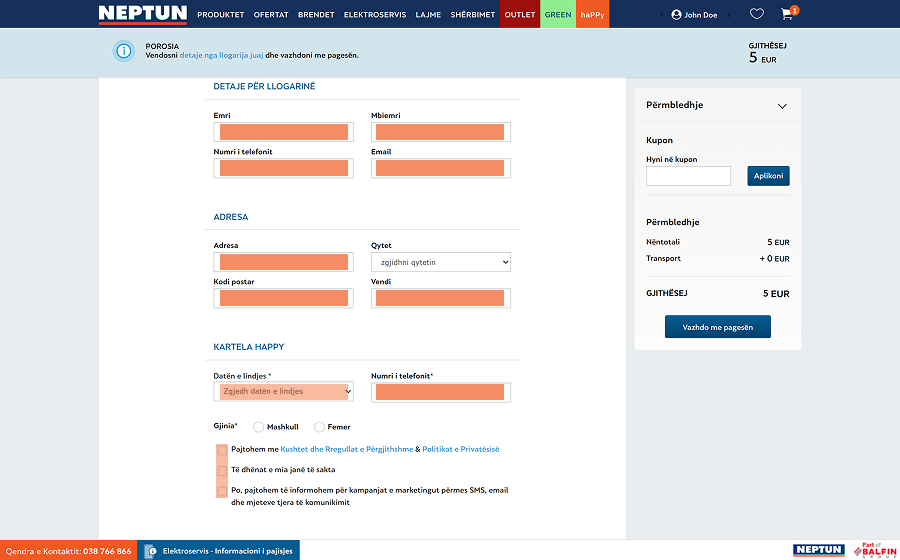Go to the OUTLET tab
The image size is (900, 560).
[x=520, y=15]
